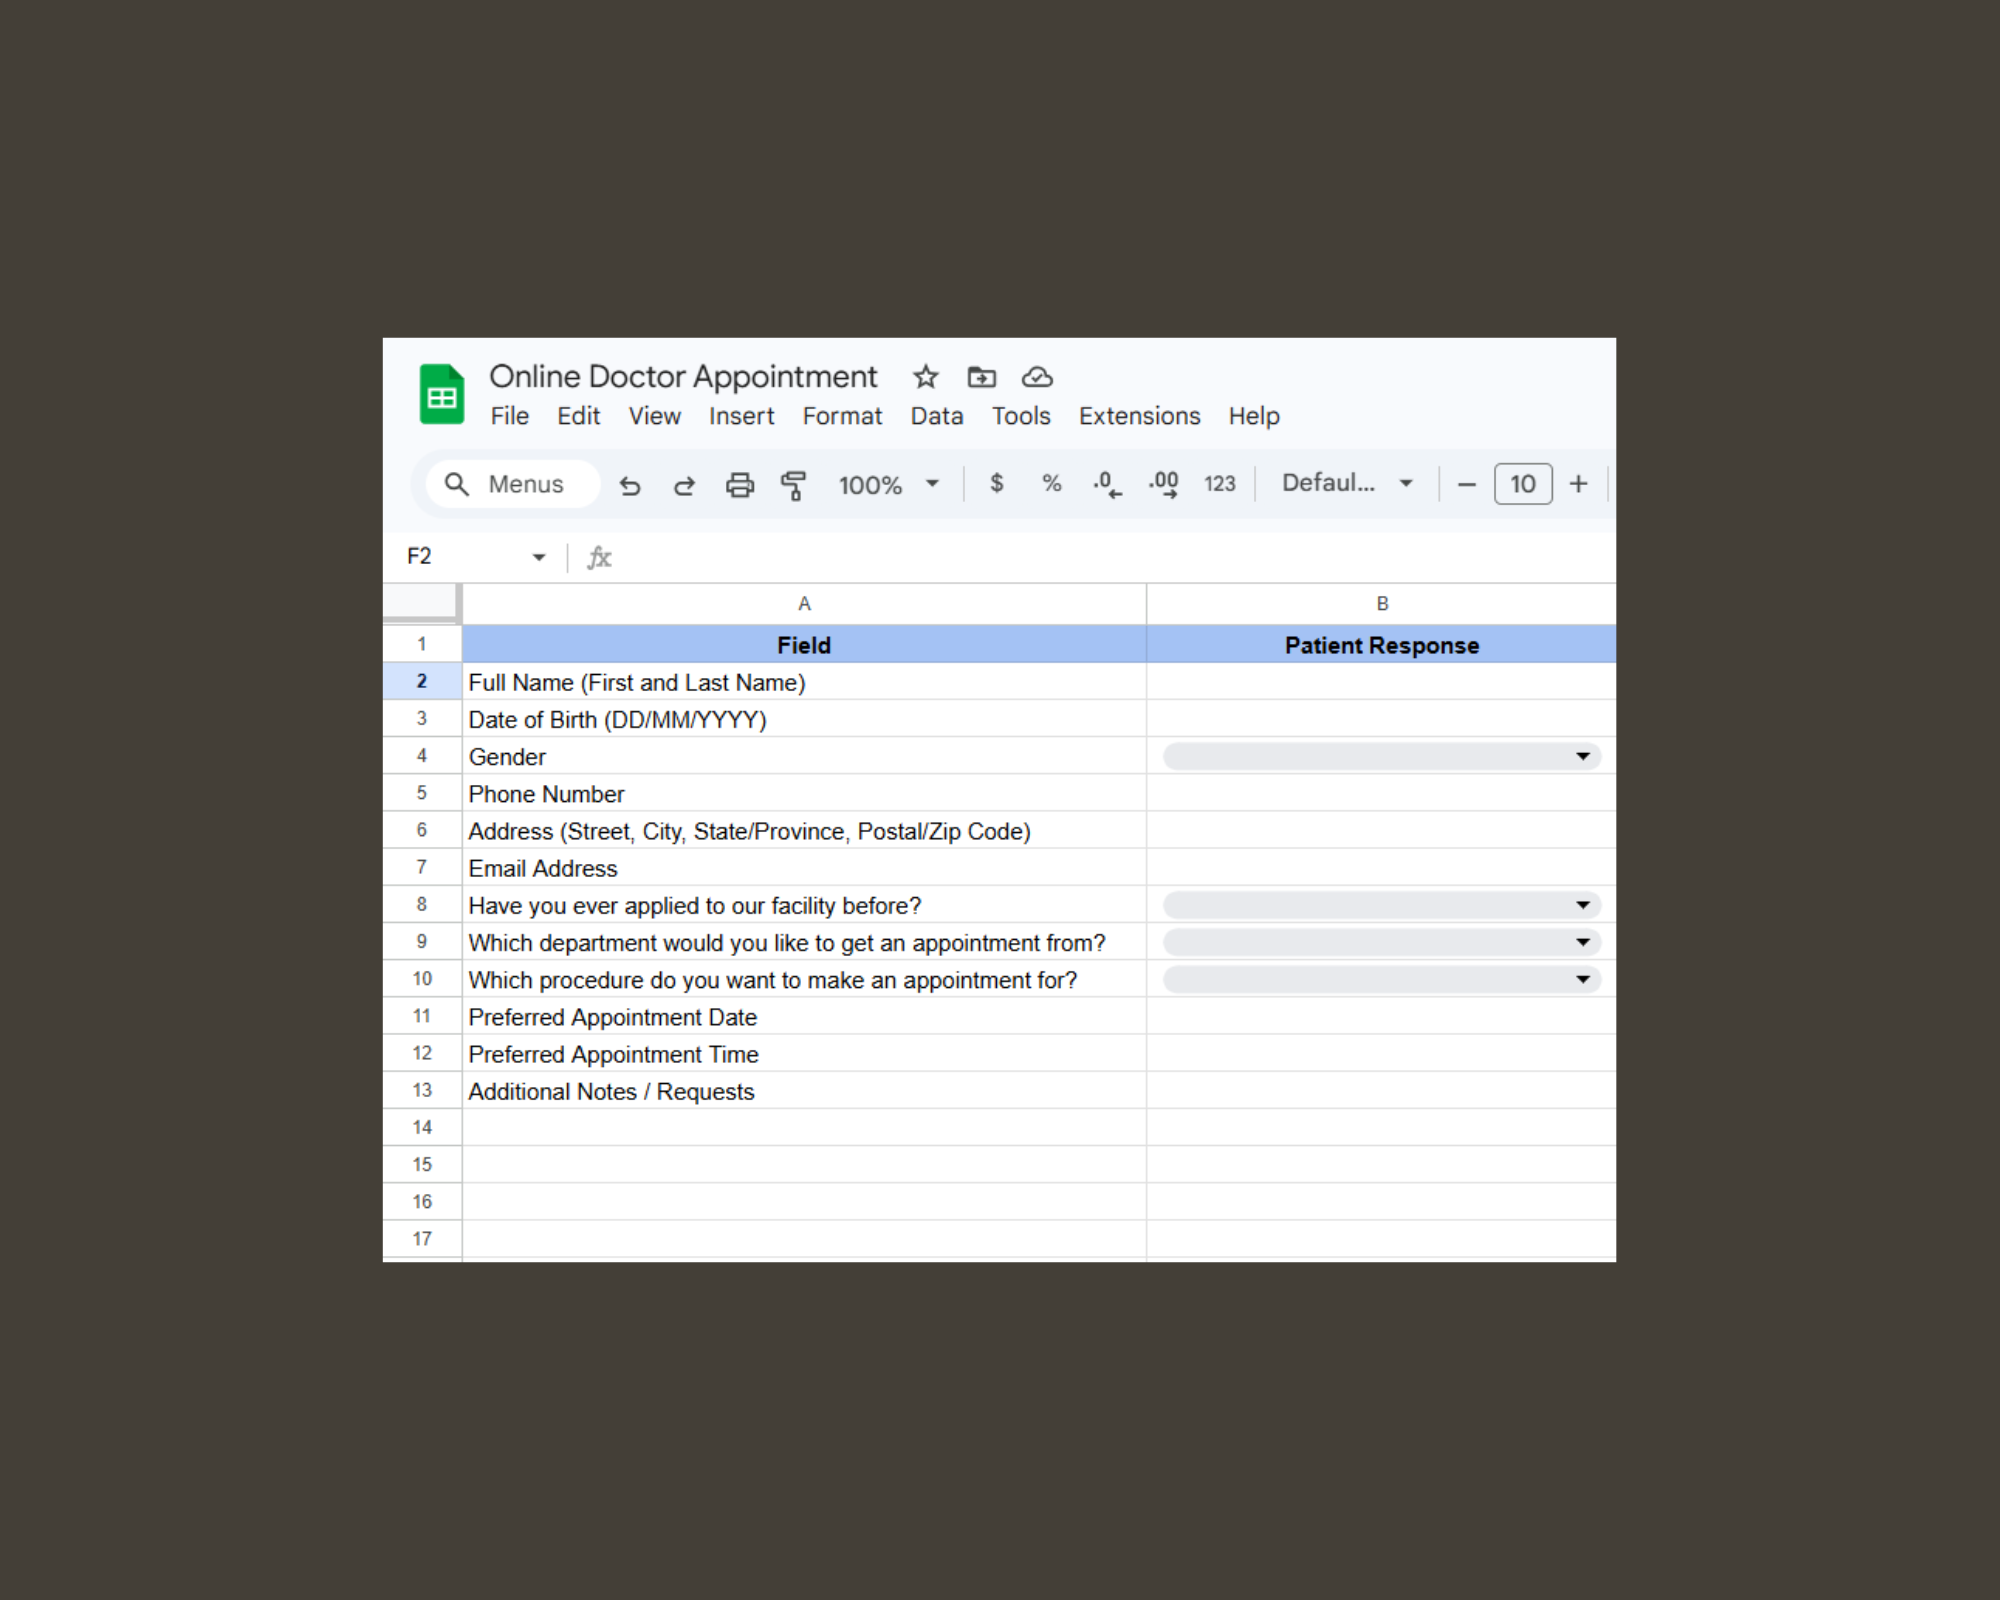Increase font size with plus button
Image resolution: width=2000 pixels, height=1600 pixels.
1578,484
